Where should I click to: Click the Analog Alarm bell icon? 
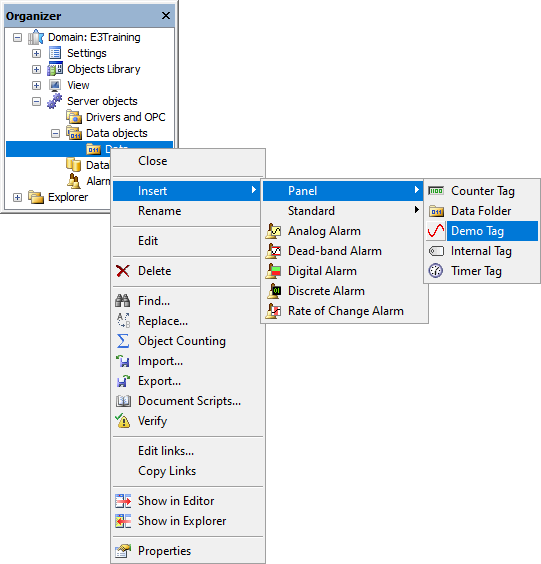273,231
